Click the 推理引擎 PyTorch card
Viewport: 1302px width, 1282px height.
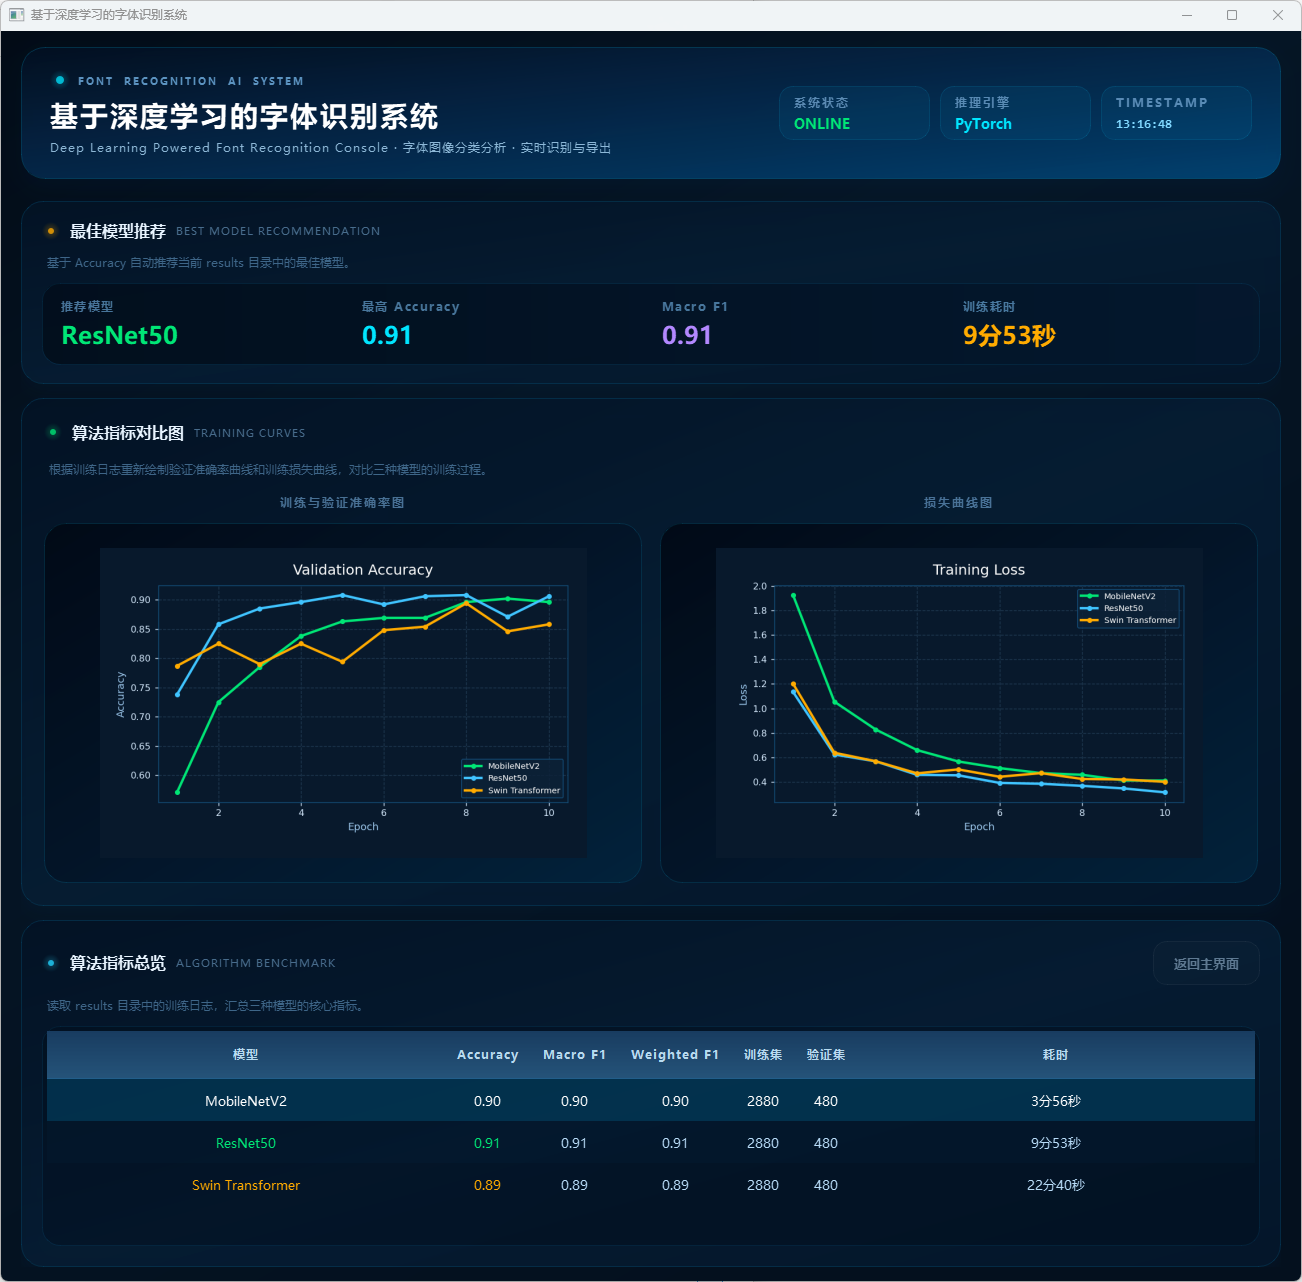coord(1015,113)
